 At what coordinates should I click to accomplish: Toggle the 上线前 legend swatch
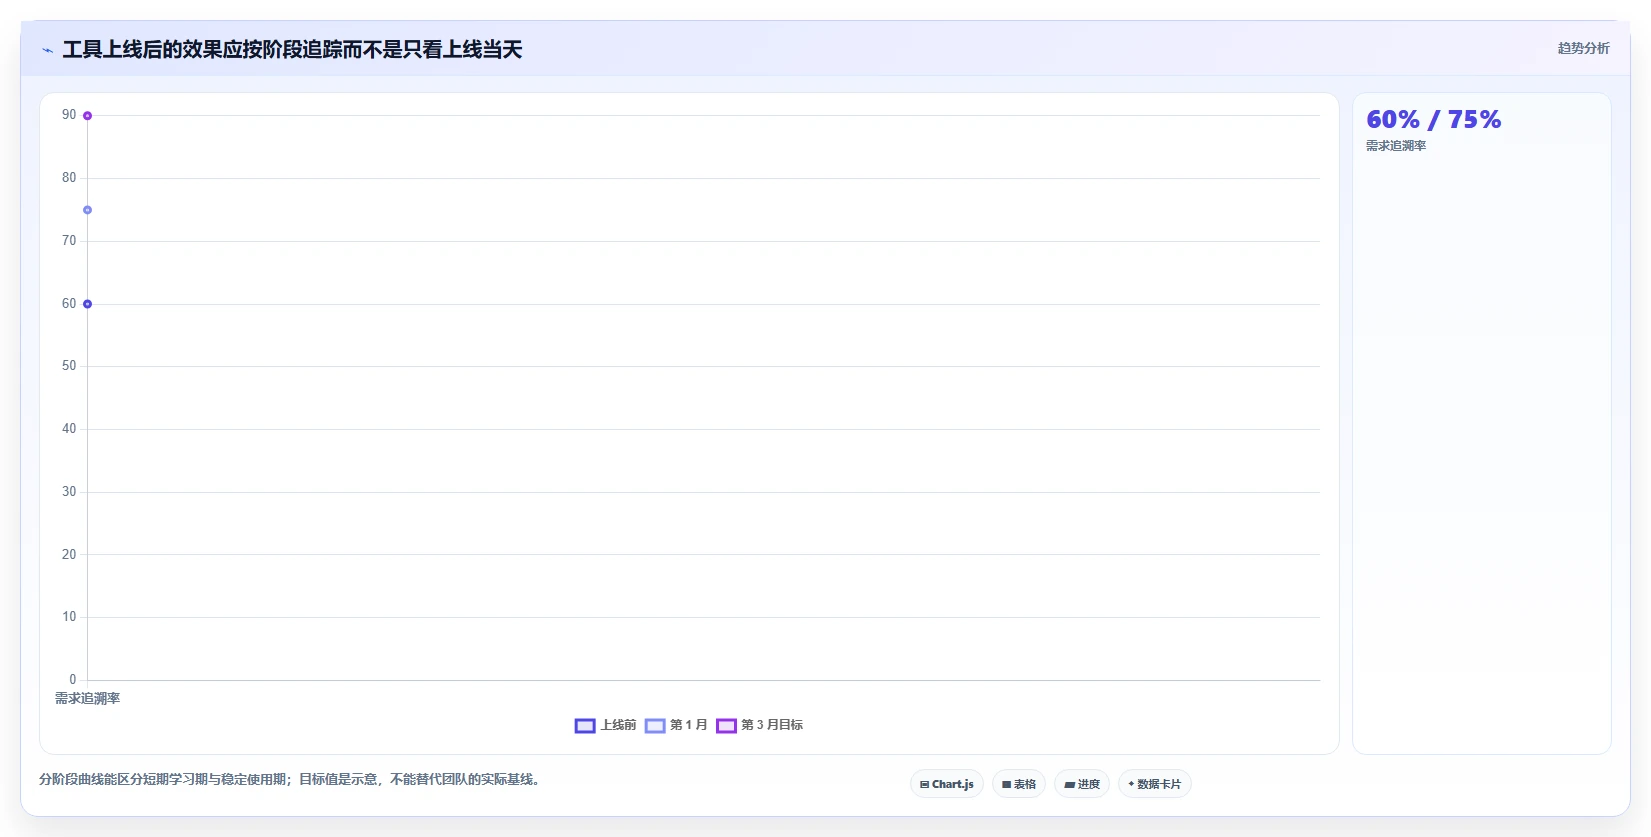coord(585,725)
